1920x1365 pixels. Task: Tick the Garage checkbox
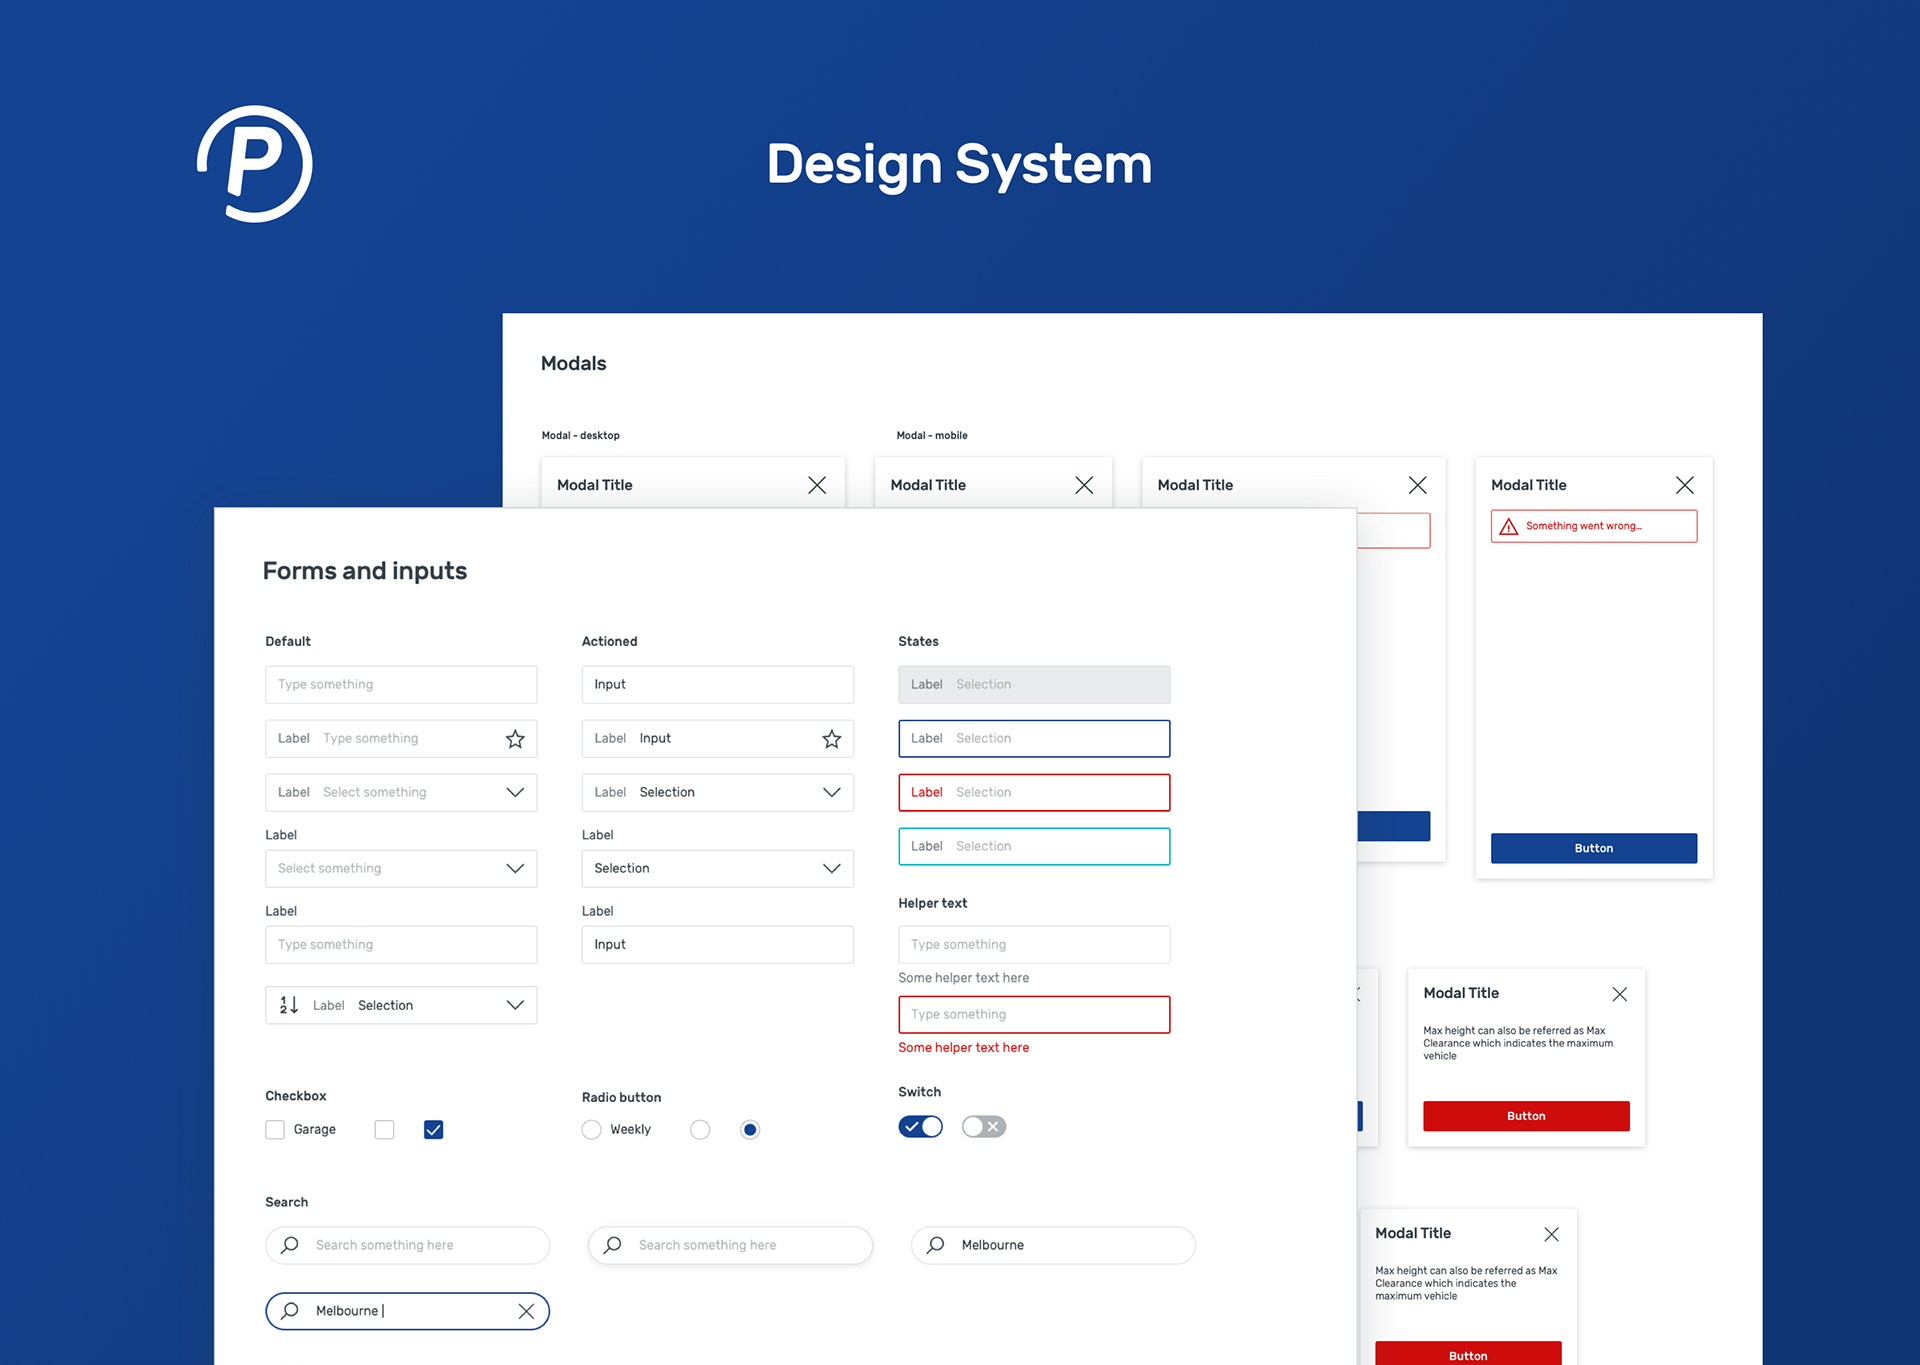pos(275,1129)
